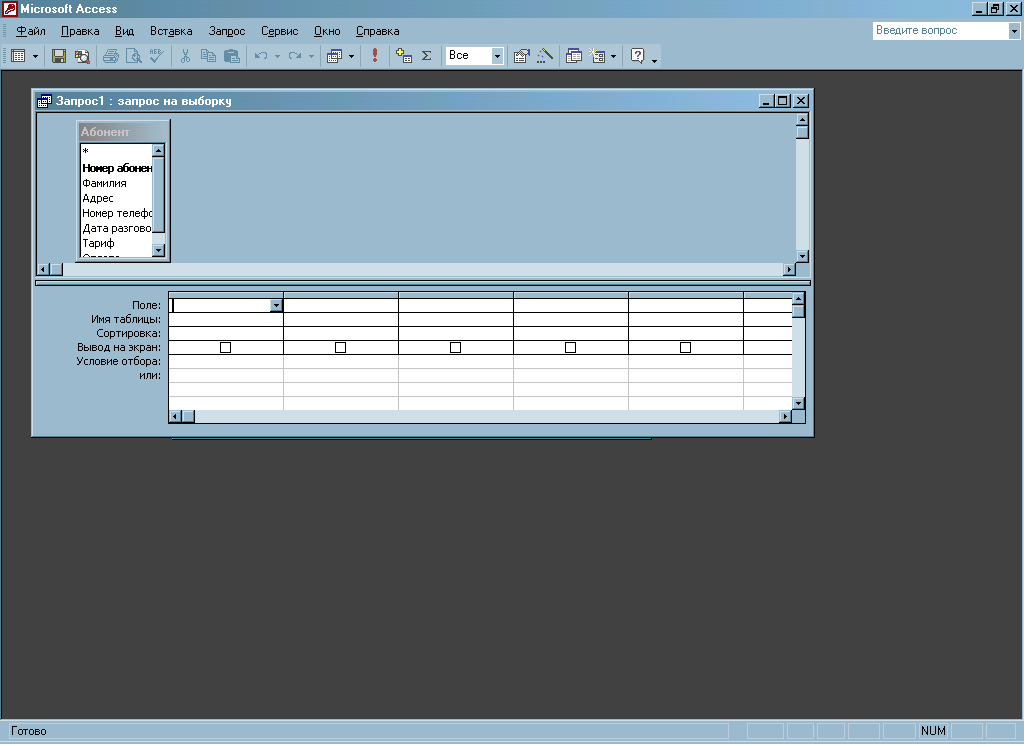Image resolution: width=1024 pixels, height=744 pixels.
Task: Open the Вид menu
Action: 124,31
